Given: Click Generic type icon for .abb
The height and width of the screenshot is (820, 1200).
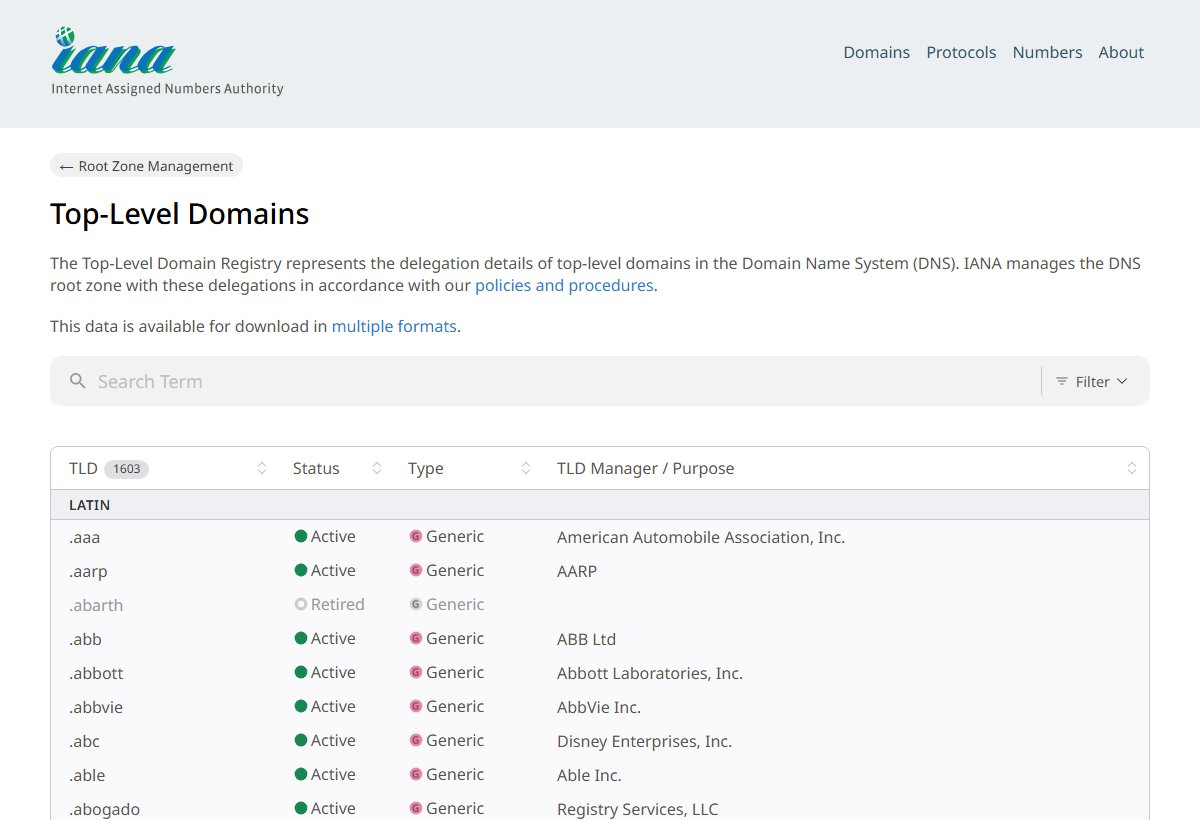Looking at the screenshot, I should pos(416,639).
